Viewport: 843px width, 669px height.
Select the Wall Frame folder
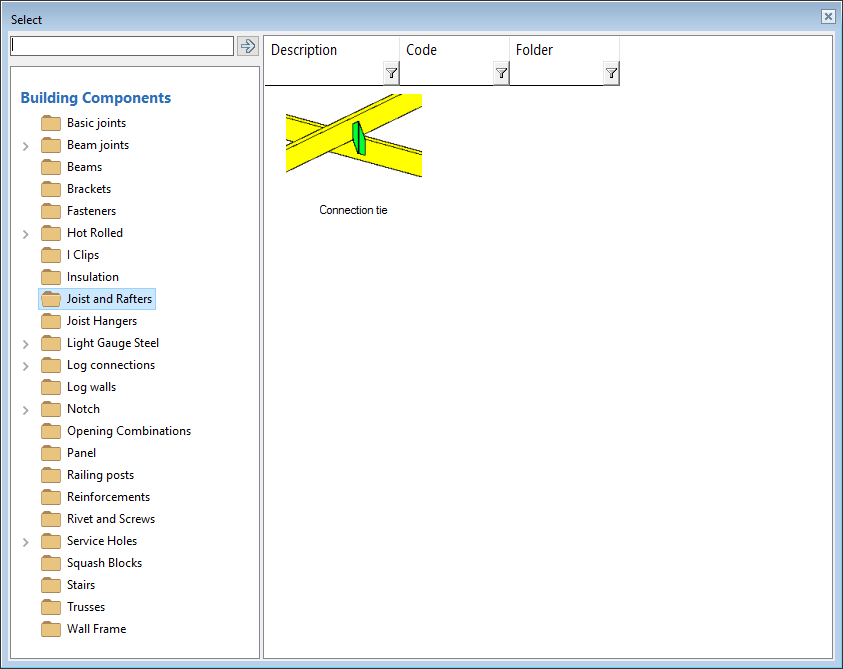[96, 629]
